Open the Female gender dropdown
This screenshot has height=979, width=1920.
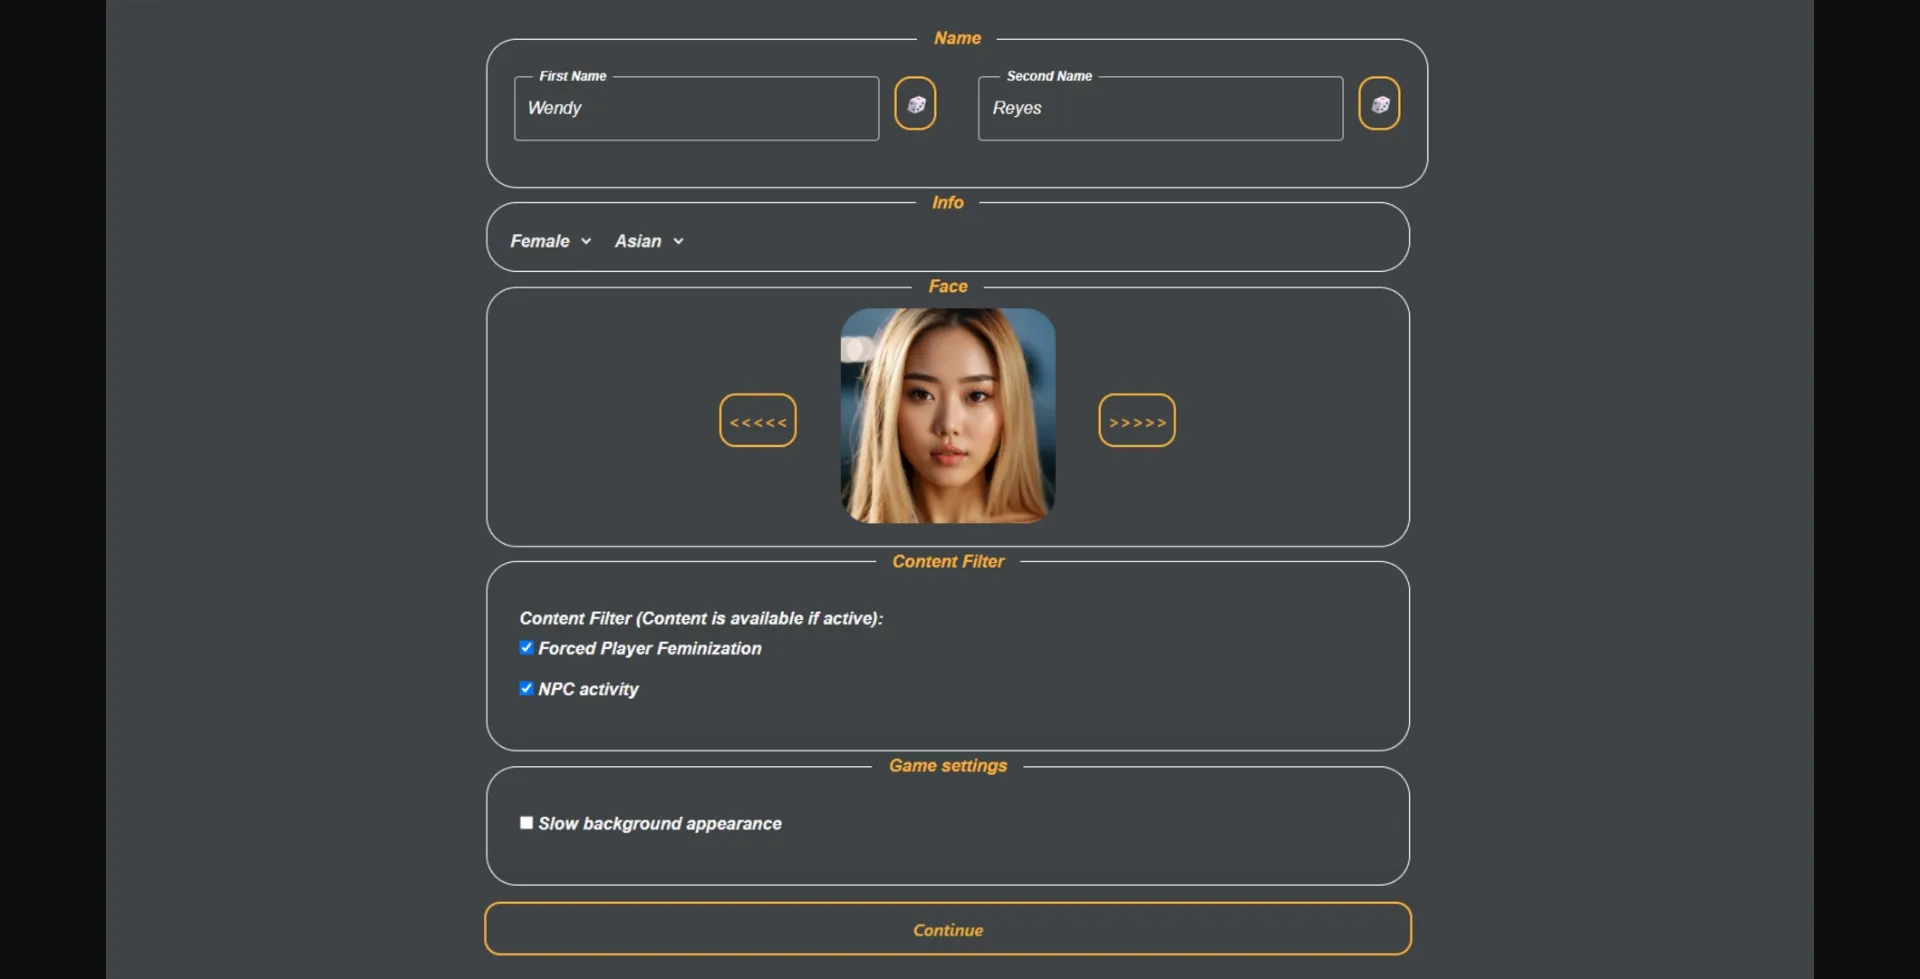(540, 241)
